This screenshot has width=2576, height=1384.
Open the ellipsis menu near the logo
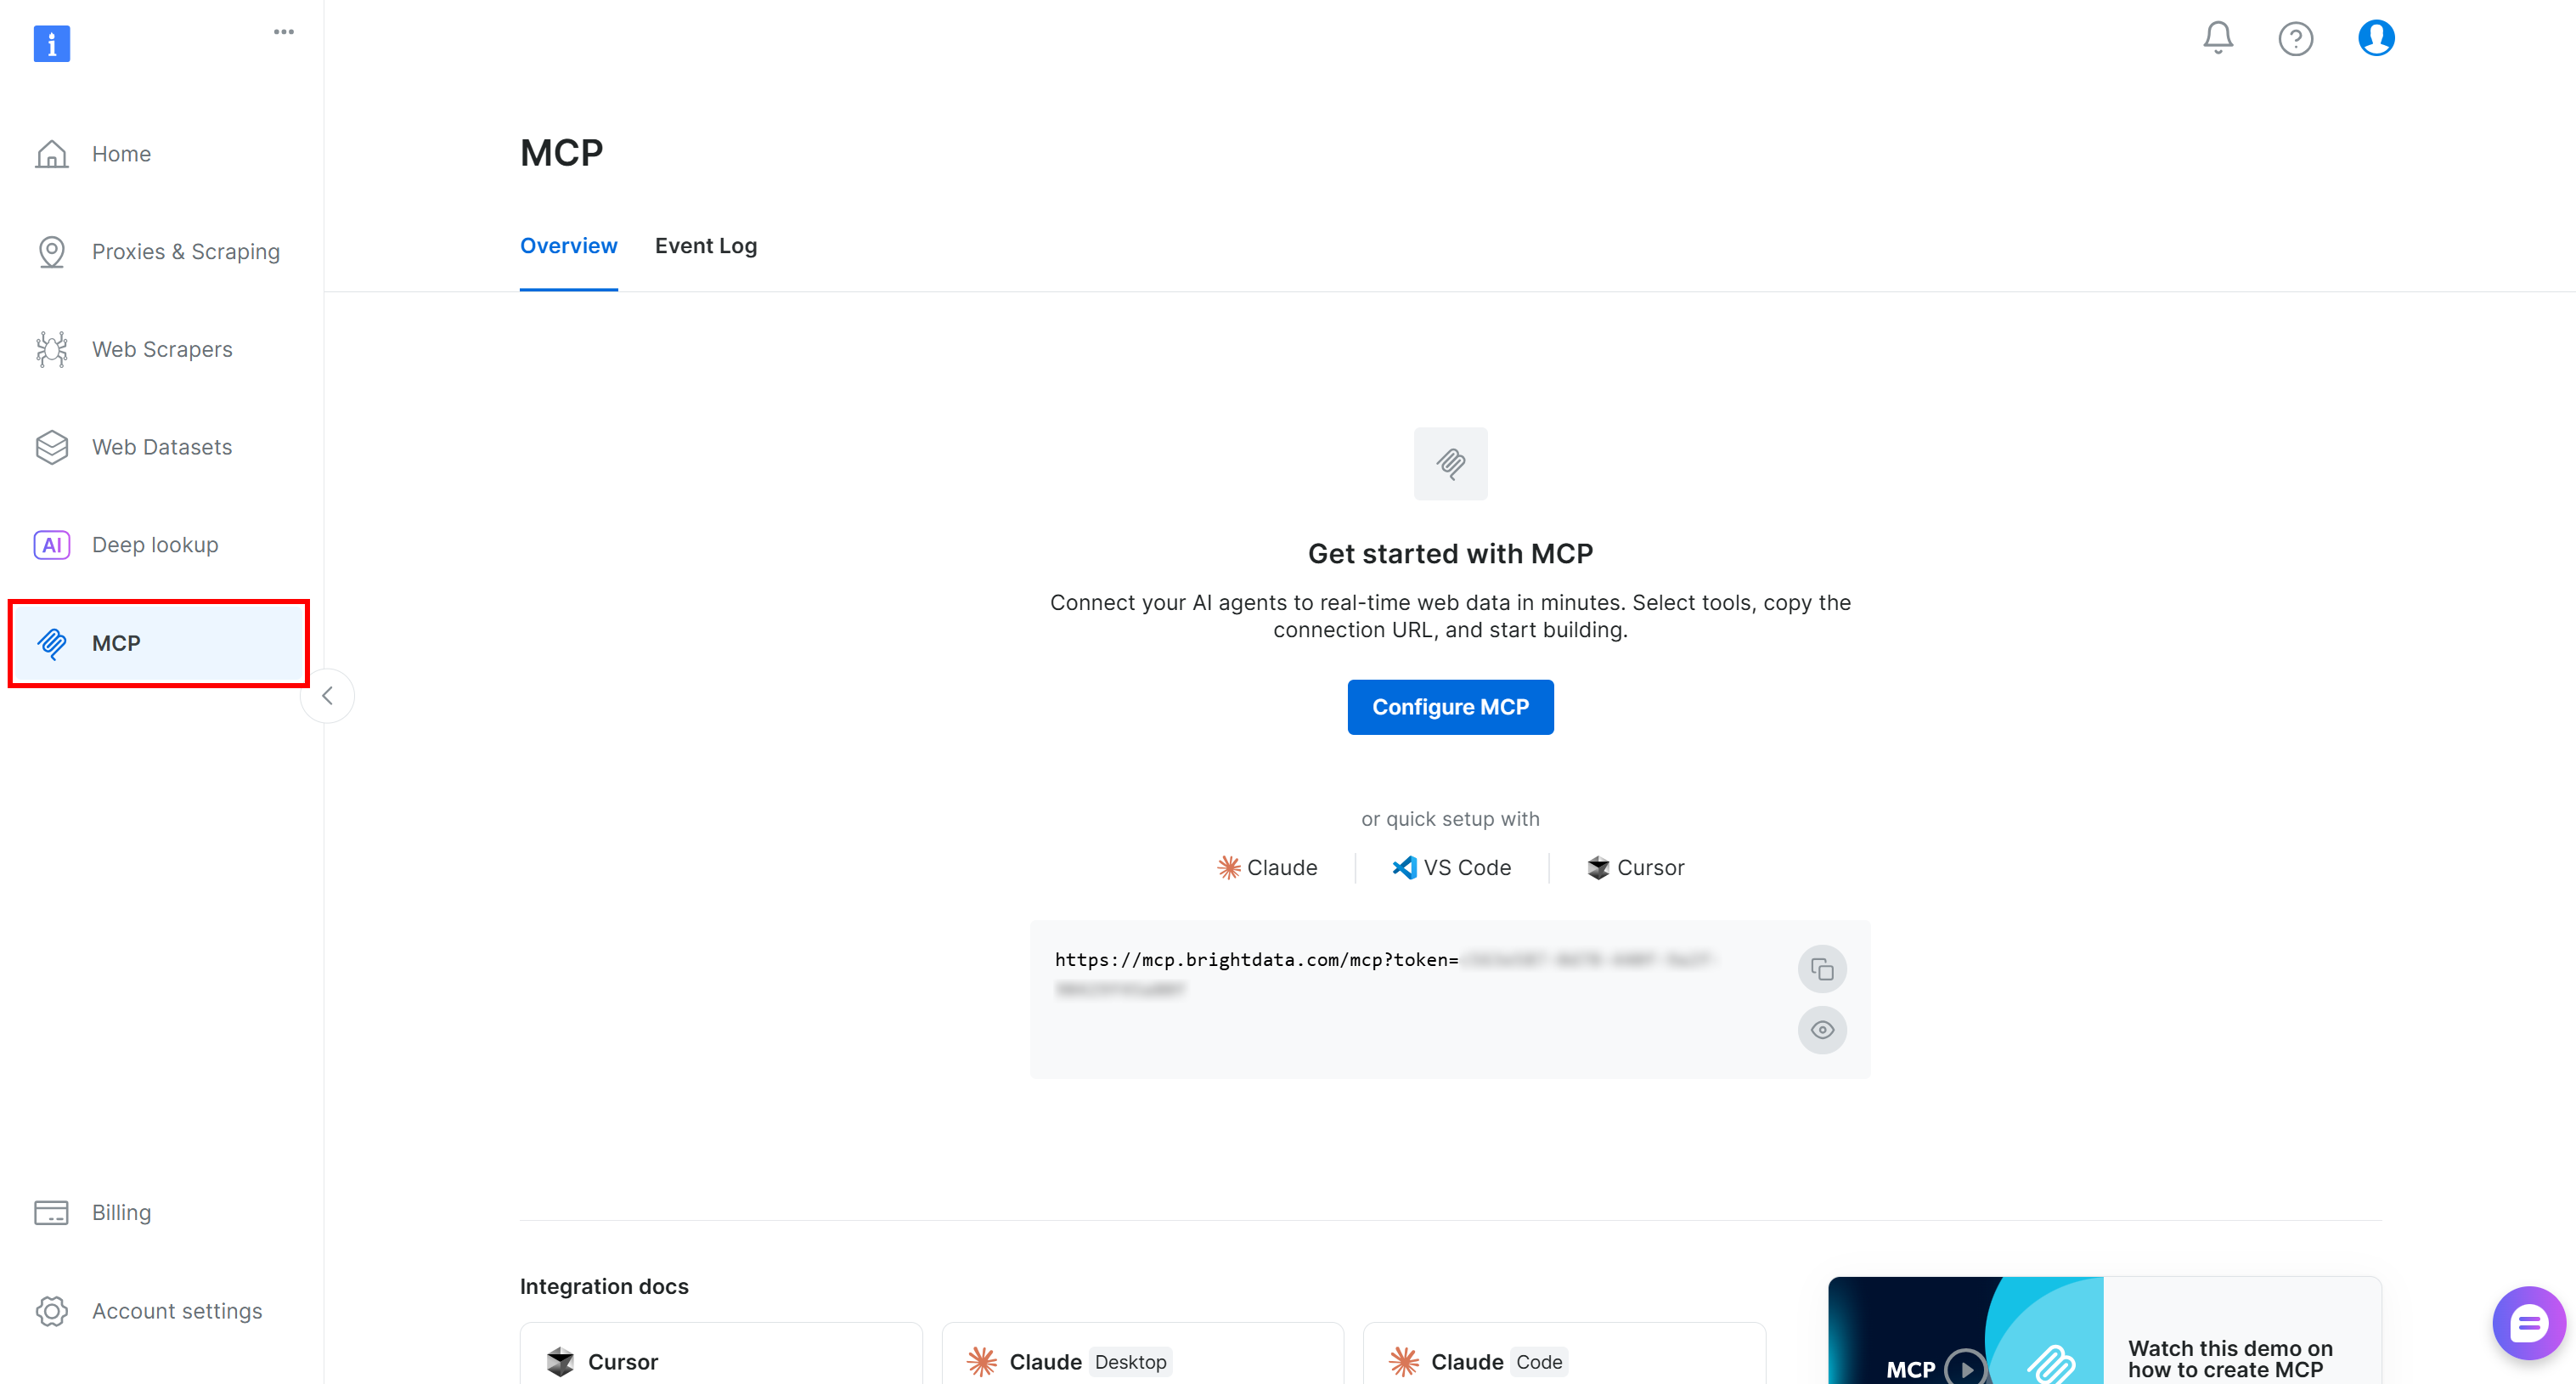coord(283,31)
